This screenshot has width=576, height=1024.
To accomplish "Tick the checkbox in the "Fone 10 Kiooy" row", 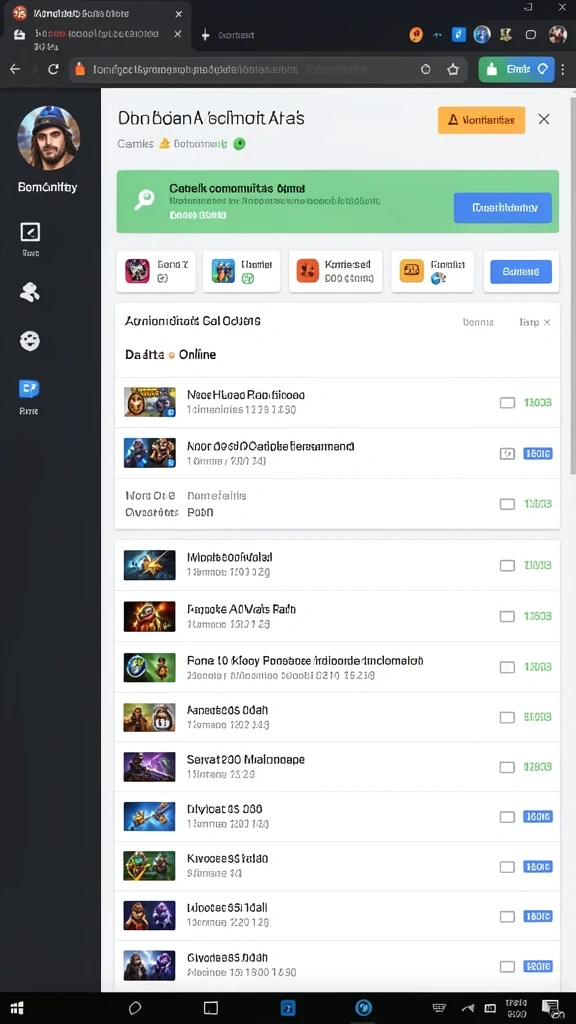I will [x=507, y=667].
